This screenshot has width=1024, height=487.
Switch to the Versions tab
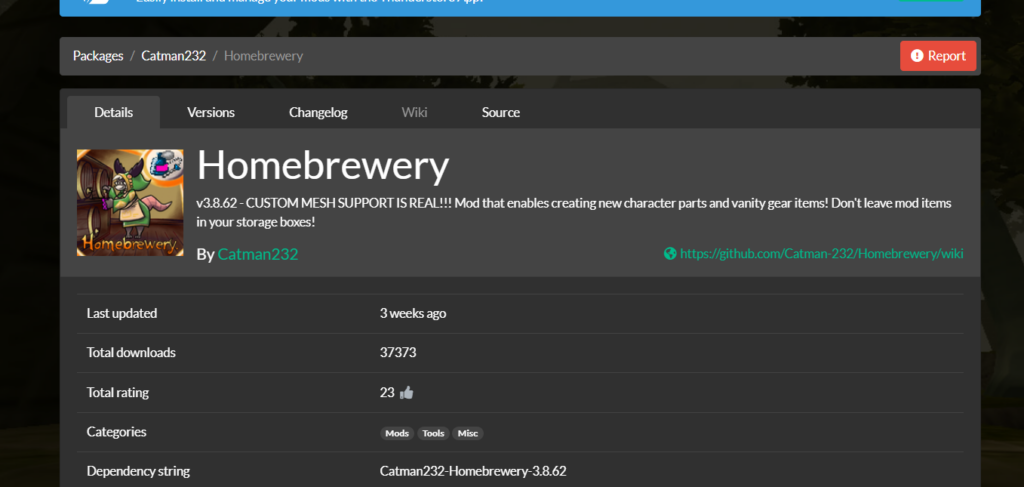coord(211,112)
